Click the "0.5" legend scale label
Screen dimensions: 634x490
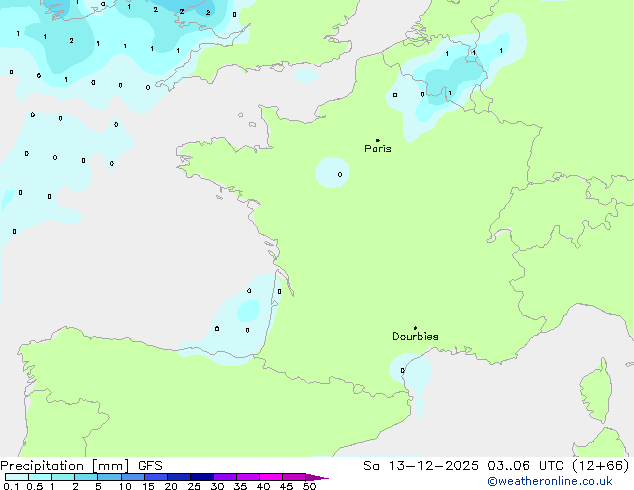coord(35,486)
